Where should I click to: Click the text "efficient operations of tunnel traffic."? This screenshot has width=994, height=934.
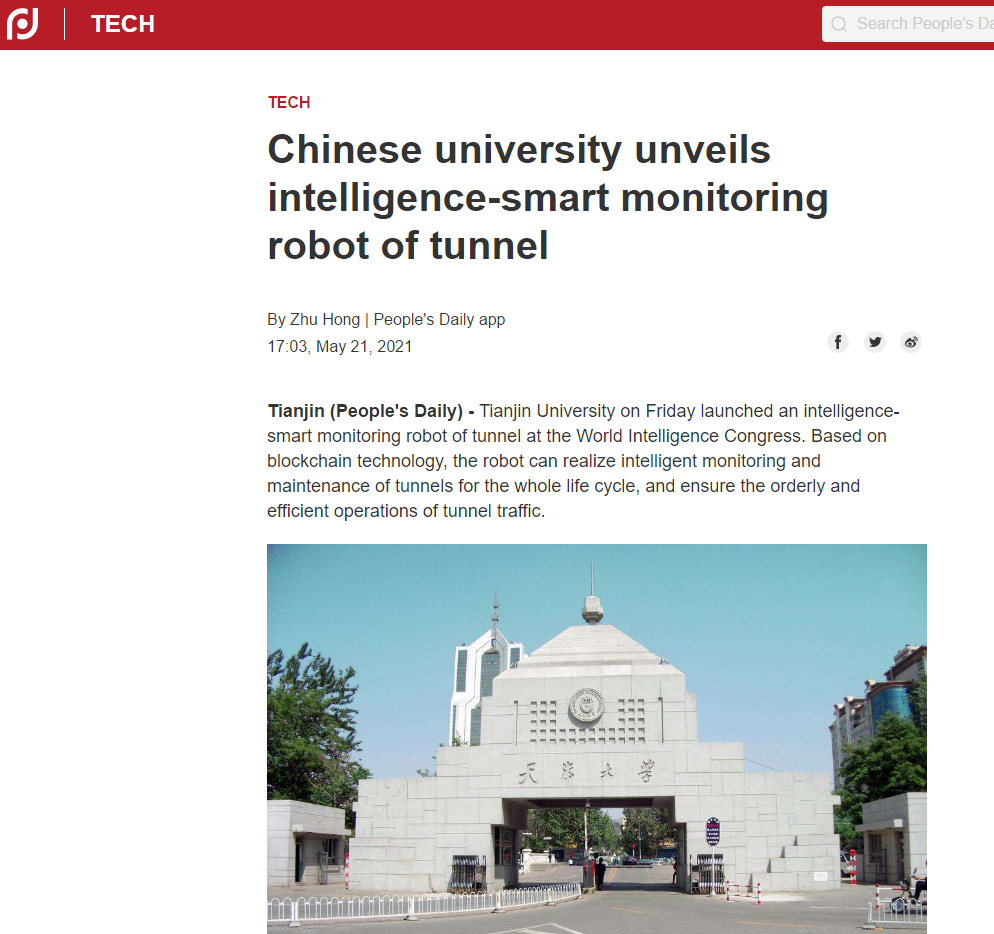pyautogui.click(x=406, y=511)
